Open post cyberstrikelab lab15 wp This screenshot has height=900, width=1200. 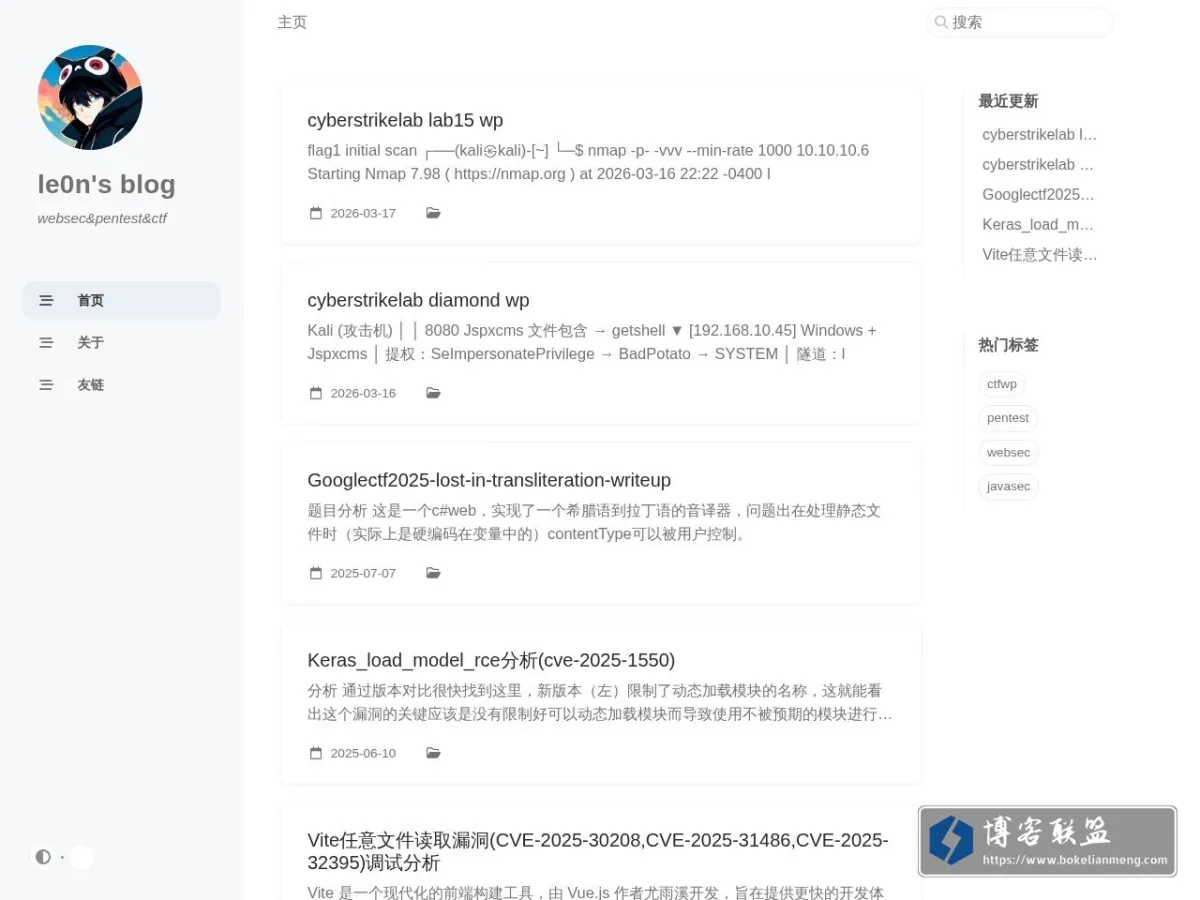point(405,120)
